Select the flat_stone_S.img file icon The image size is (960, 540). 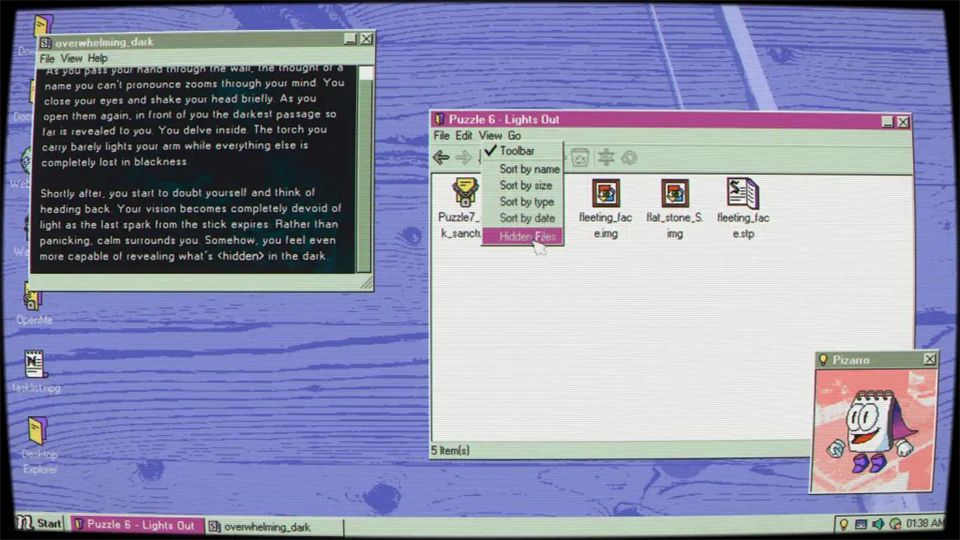675,193
